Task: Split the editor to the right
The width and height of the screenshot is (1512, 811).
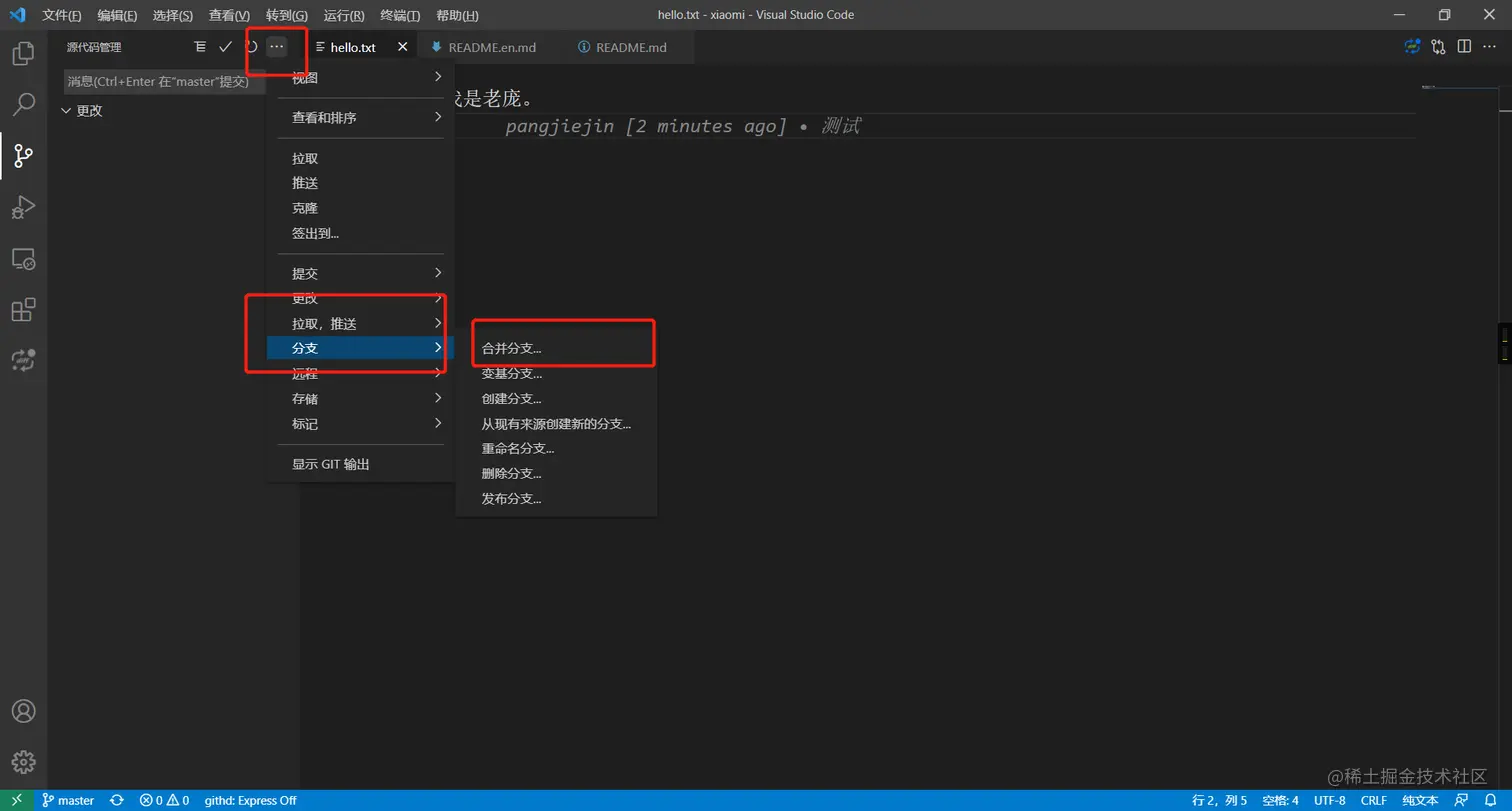Action: click(x=1464, y=46)
